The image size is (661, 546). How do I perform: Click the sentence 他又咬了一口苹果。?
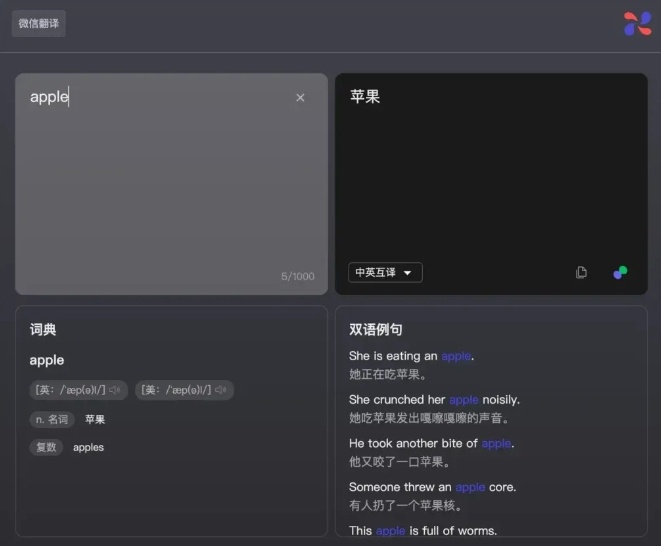pyautogui.click(x=400, y=462)
